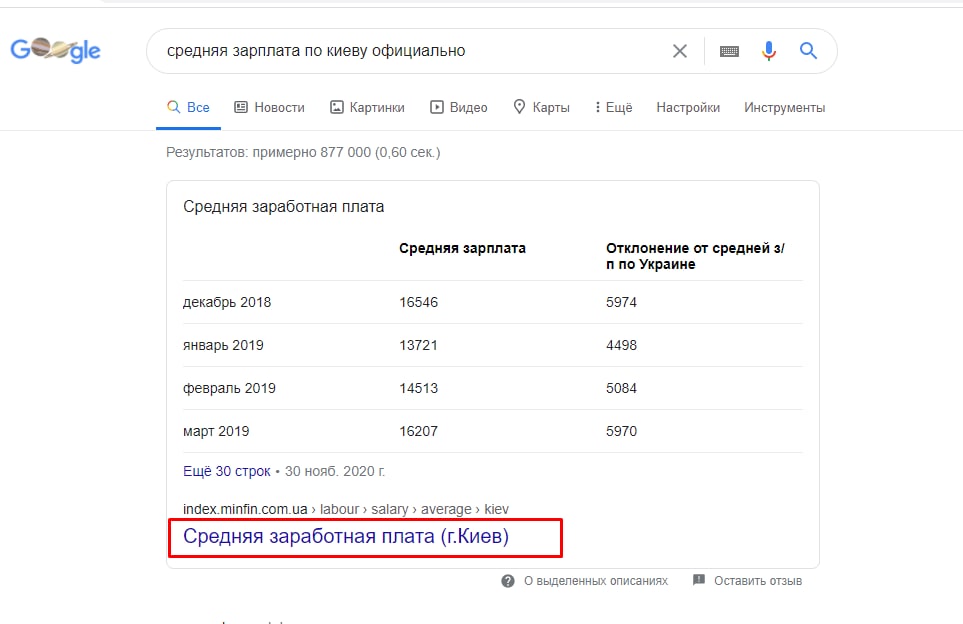This screenshot has width=963, height=624.
Task: Submit search with magnifier icon
Action: tap(808, 51)
